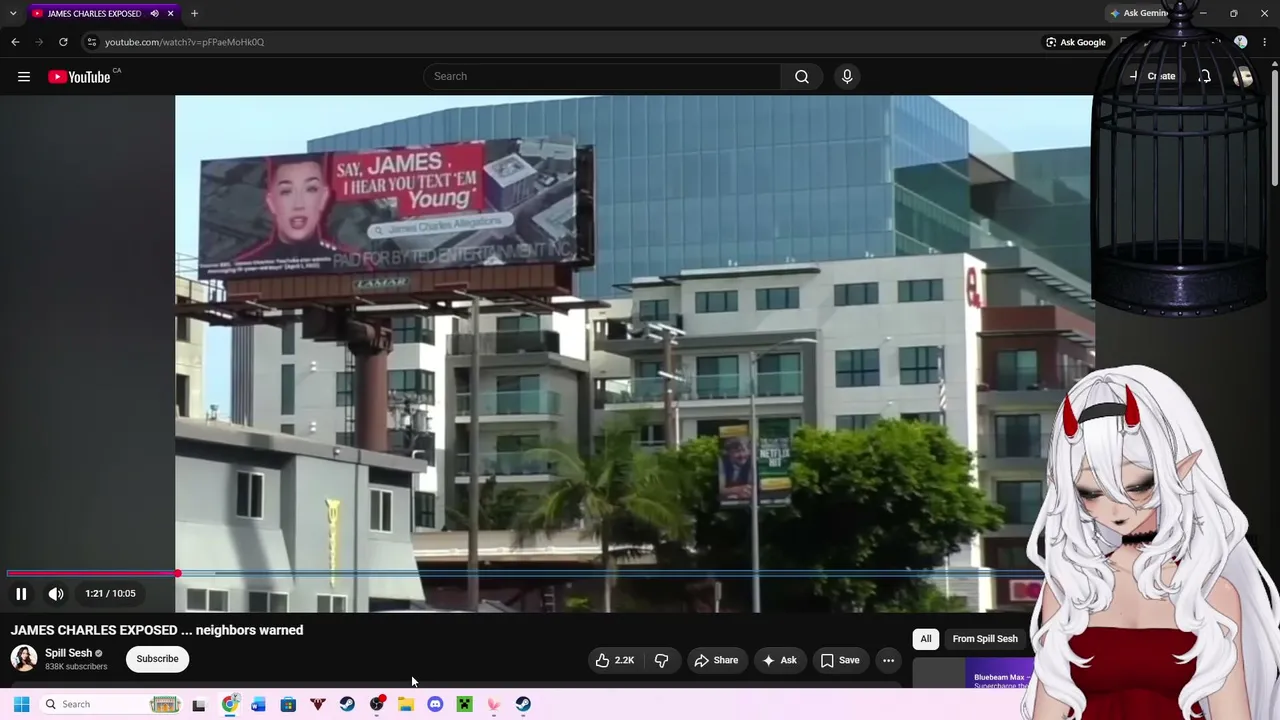The width and height of the screenshot is (1280, 720).
Task: Focus the address bar URL
Action: pyautogui.click(x=184, y=42)
